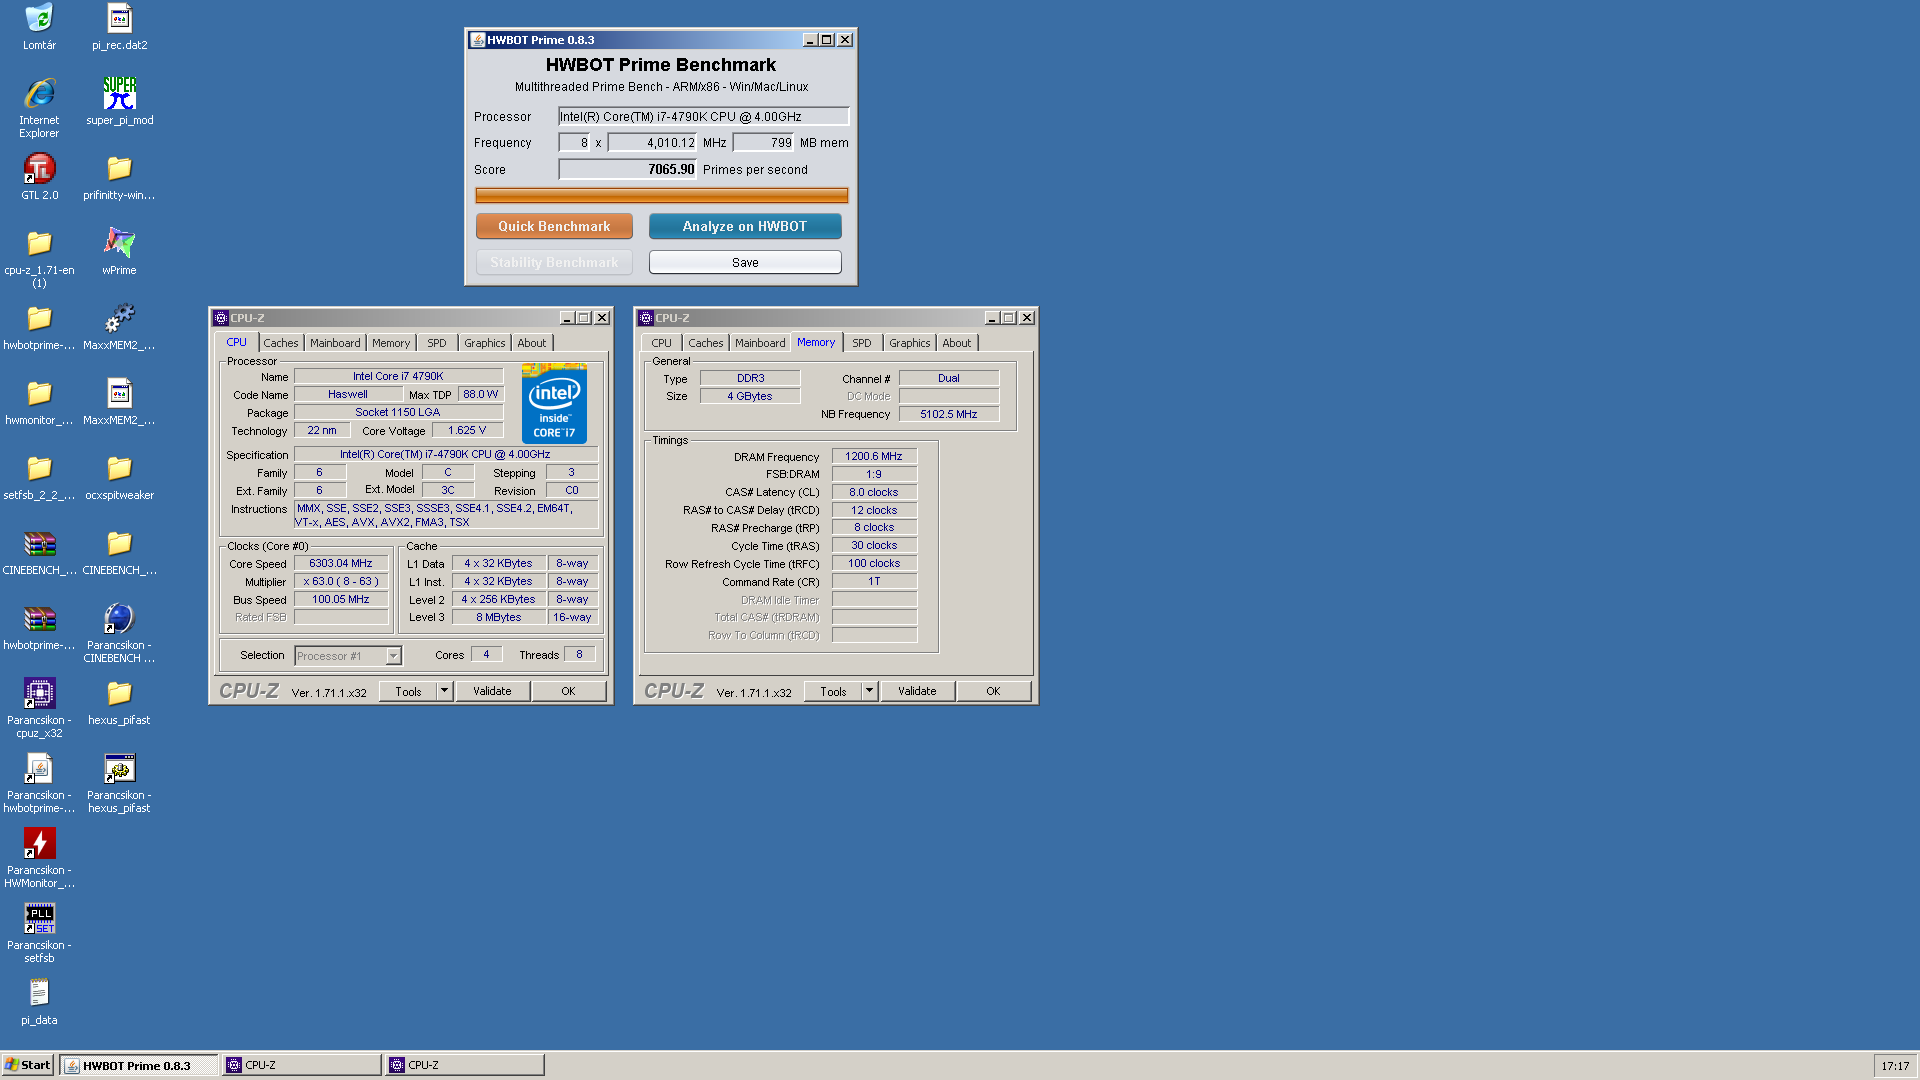1920x1080 pixels.
Task: Click NB Frequency value 5102.5 MHz
Action: (x=949, y=414)
